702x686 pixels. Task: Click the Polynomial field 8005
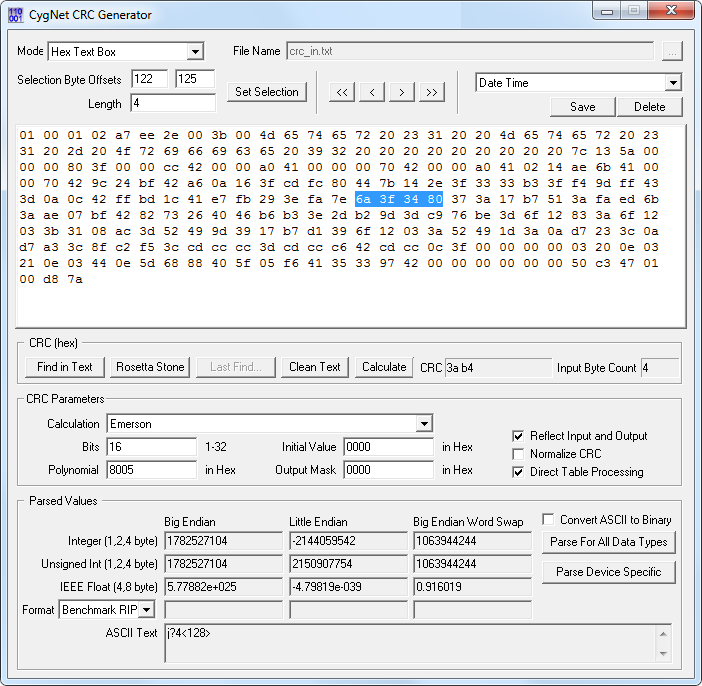(x=151, y=470)
